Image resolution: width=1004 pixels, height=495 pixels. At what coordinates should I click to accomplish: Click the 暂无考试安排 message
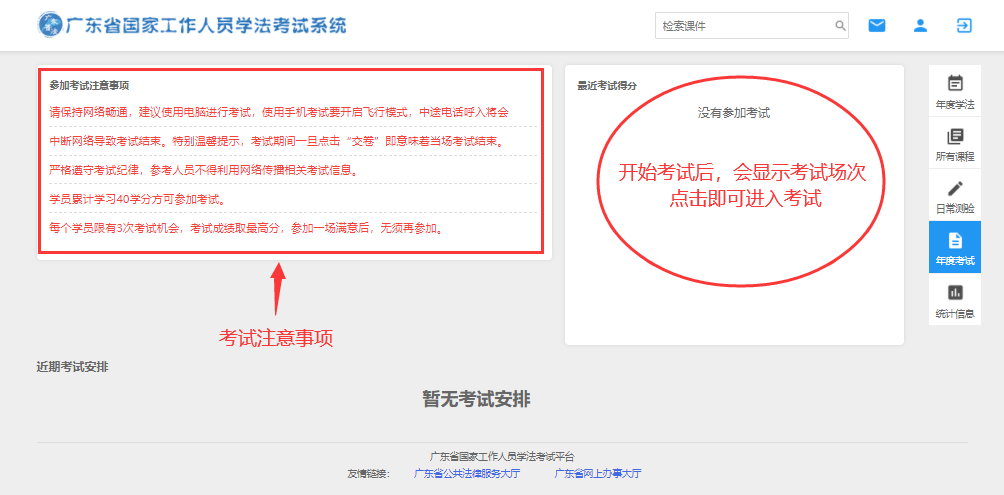476,399
